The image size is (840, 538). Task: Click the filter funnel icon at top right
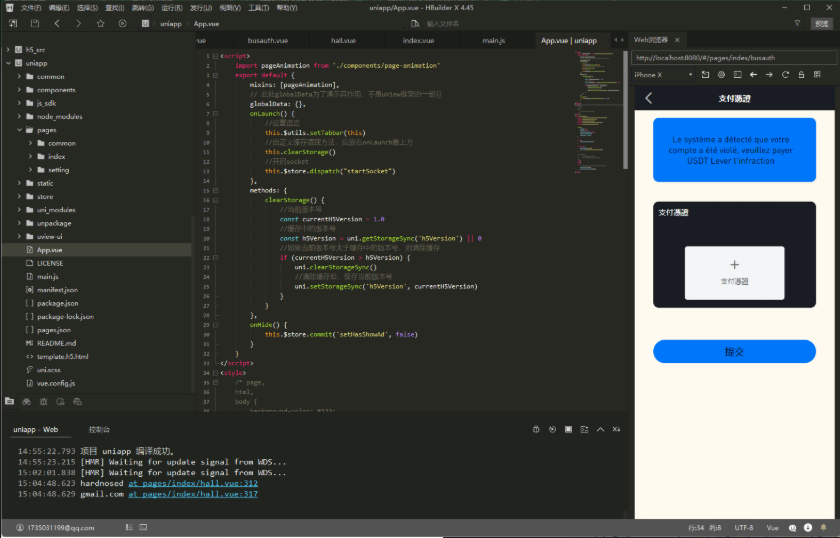(x=797, y=23)
